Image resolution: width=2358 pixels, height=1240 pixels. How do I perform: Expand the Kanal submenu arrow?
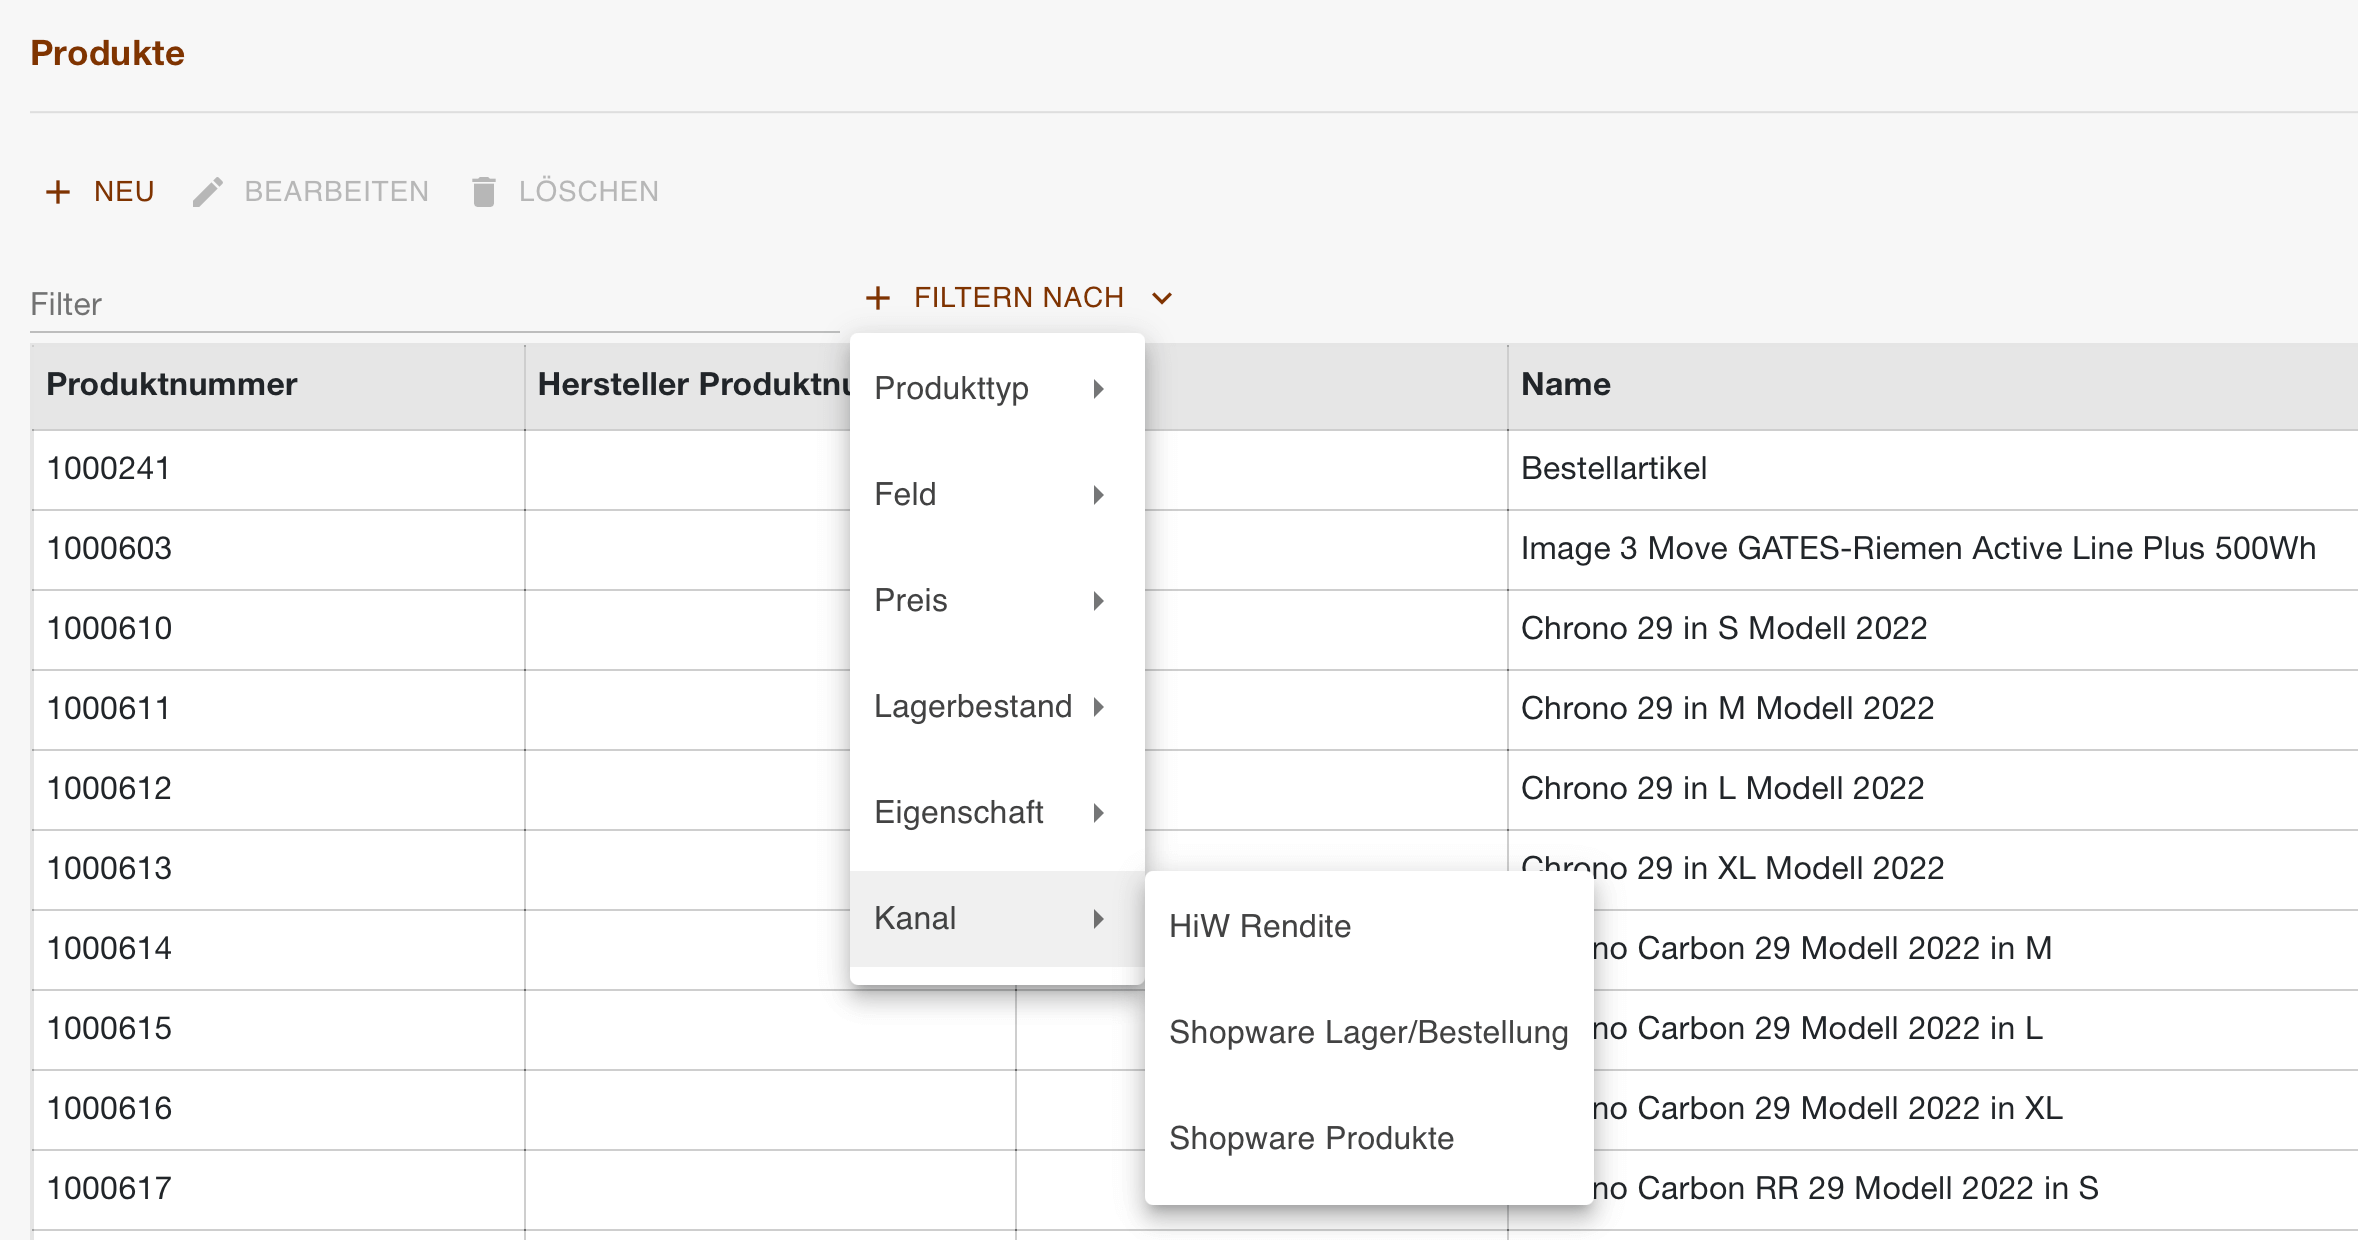(1099, 919)
